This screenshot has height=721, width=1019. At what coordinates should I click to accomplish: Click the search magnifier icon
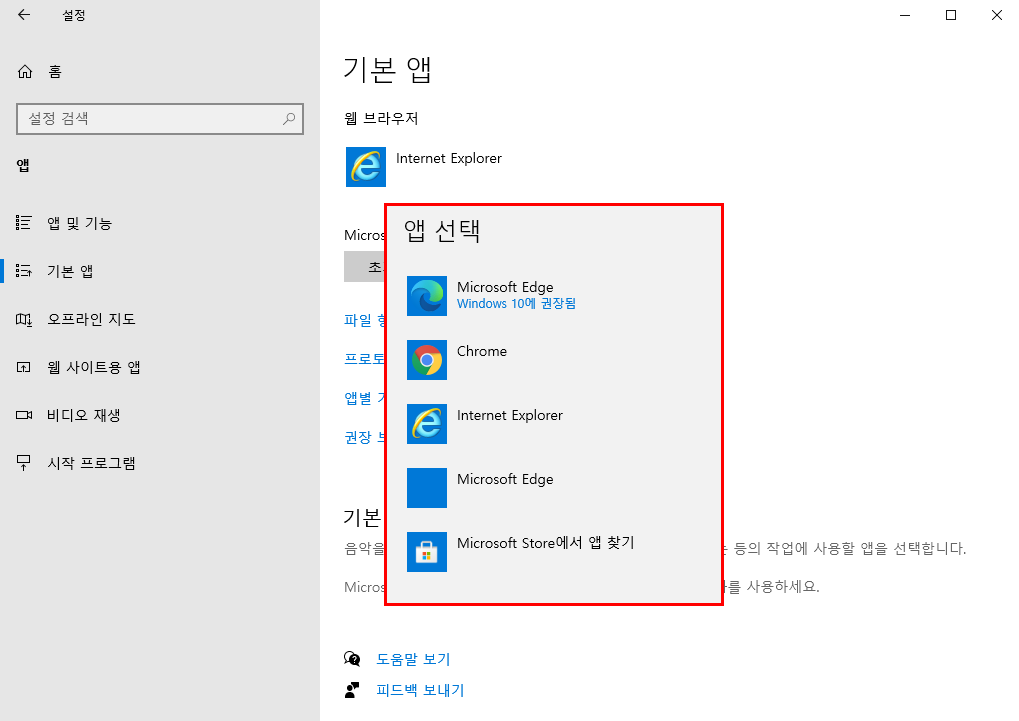pyautogui.click(x=289, y=118)
